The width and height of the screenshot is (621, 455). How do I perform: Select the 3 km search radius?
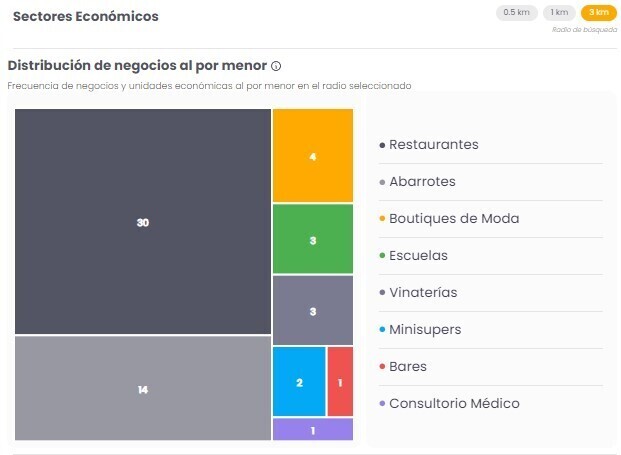pyautogui.click(x=598, y=13)
